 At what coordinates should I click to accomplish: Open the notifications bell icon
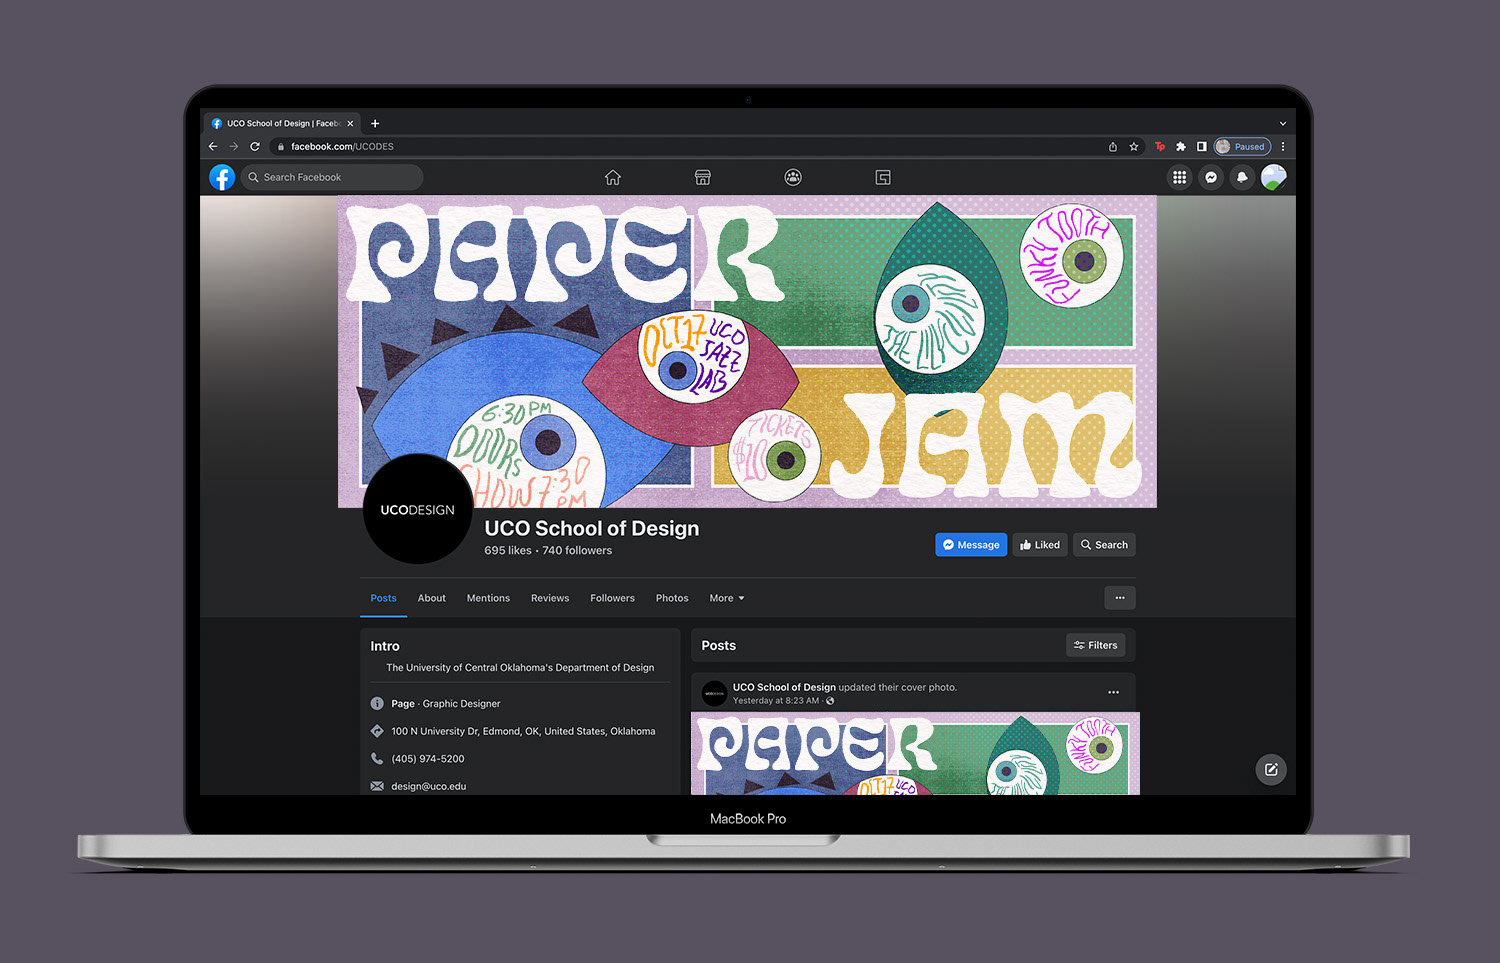click(x=1242, y=177)
